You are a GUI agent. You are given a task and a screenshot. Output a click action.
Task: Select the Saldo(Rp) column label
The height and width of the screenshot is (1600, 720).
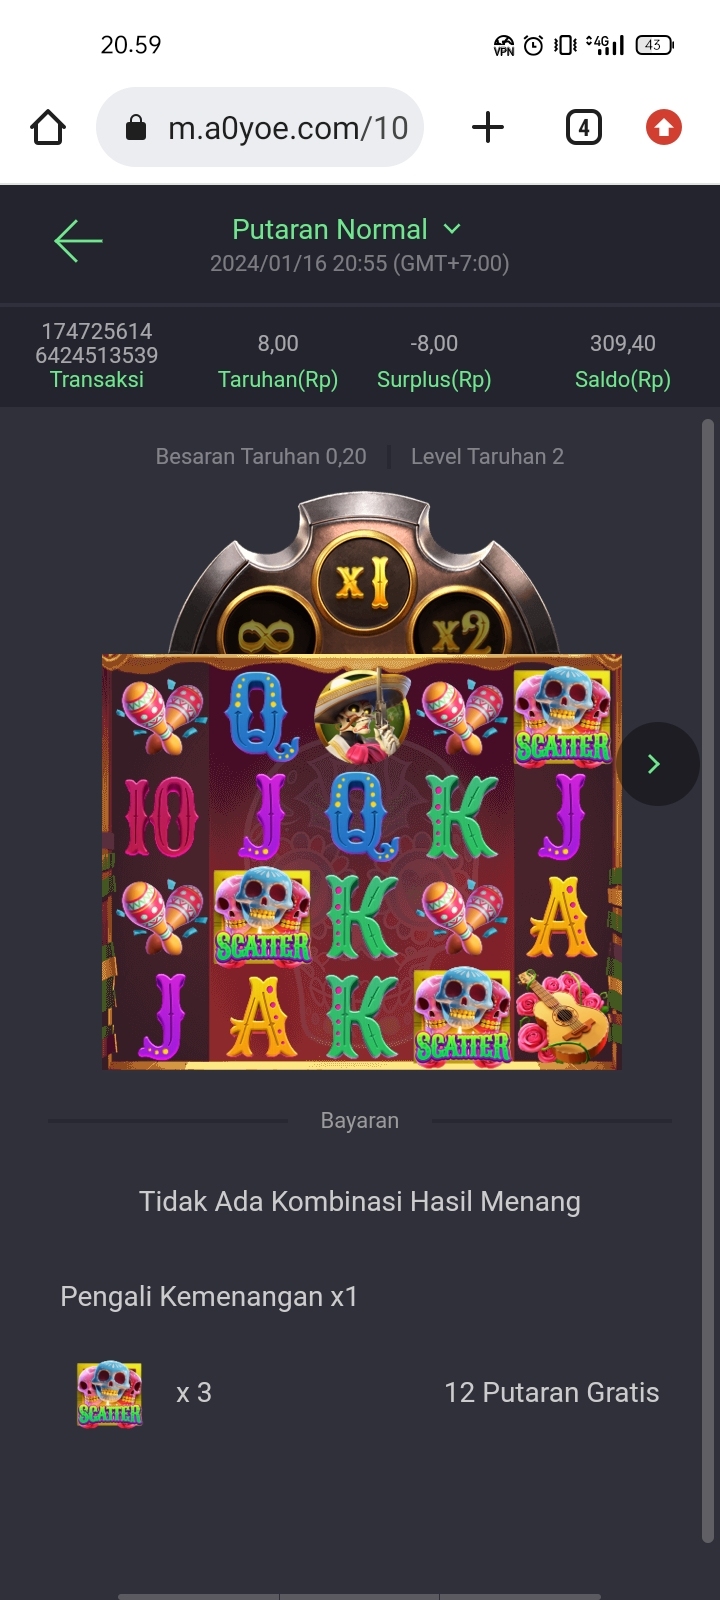(x=623, y=380)
